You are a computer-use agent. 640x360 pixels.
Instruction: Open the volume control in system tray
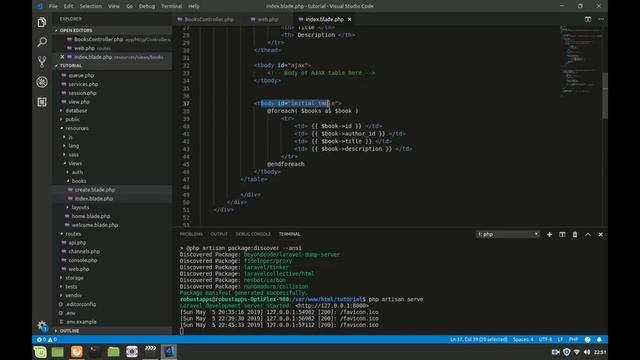(x=587, y=352)
